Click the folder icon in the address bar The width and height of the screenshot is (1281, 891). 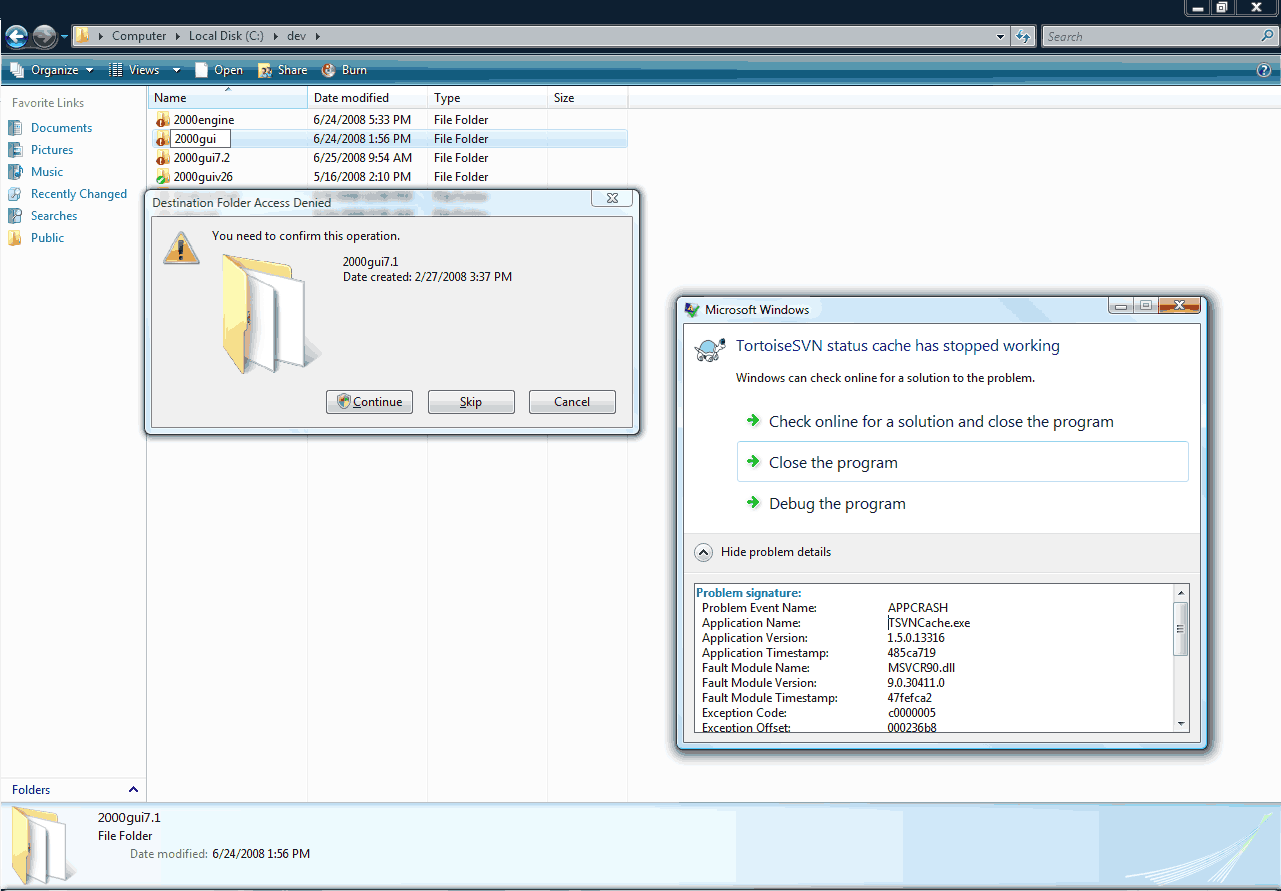pyautogui.click(x=83, y=36)
